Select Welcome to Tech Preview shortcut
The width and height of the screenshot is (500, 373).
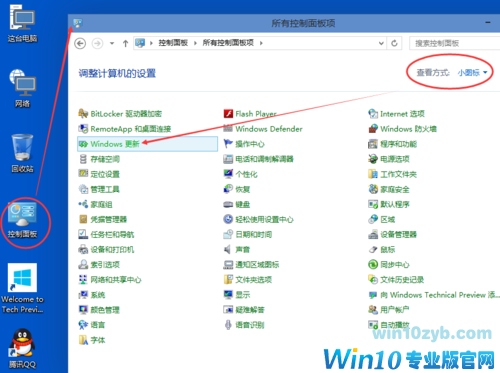[22, 288]
